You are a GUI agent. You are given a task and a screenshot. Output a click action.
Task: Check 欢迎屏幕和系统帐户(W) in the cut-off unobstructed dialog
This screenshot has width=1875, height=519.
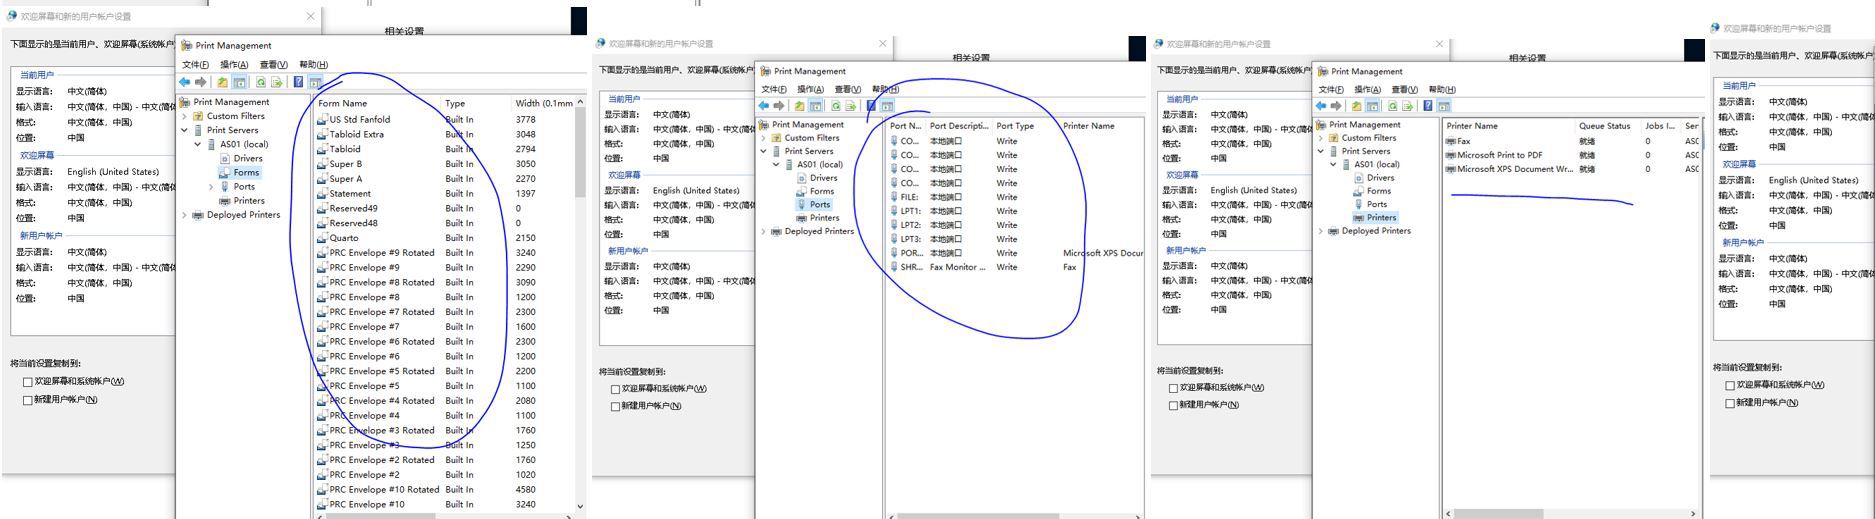(x=1730, y=385)
